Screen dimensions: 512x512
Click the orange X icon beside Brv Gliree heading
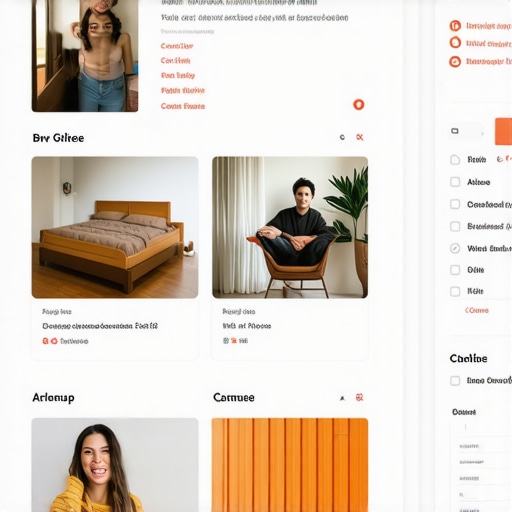pos(360,137)
